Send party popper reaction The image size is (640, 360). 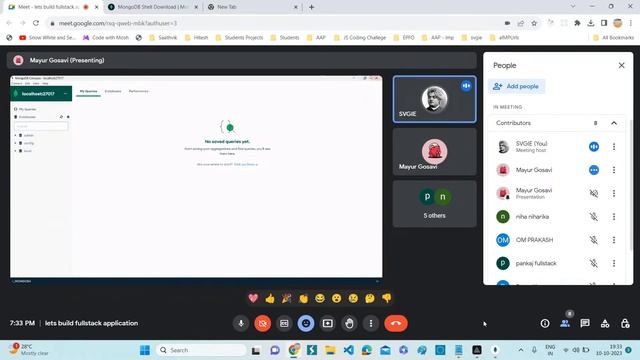(287, 298)
